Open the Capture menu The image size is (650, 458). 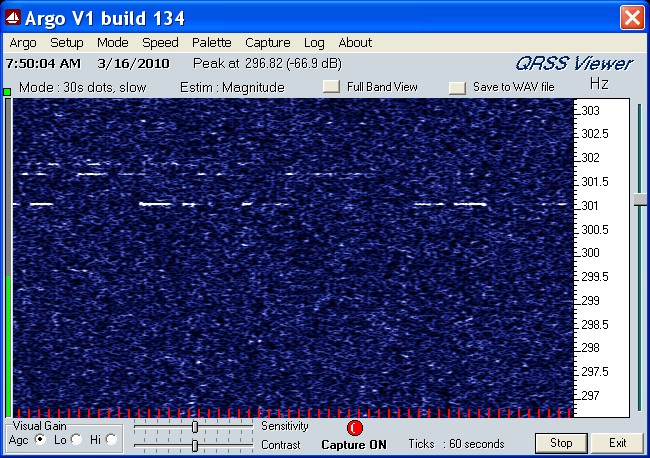268,43
